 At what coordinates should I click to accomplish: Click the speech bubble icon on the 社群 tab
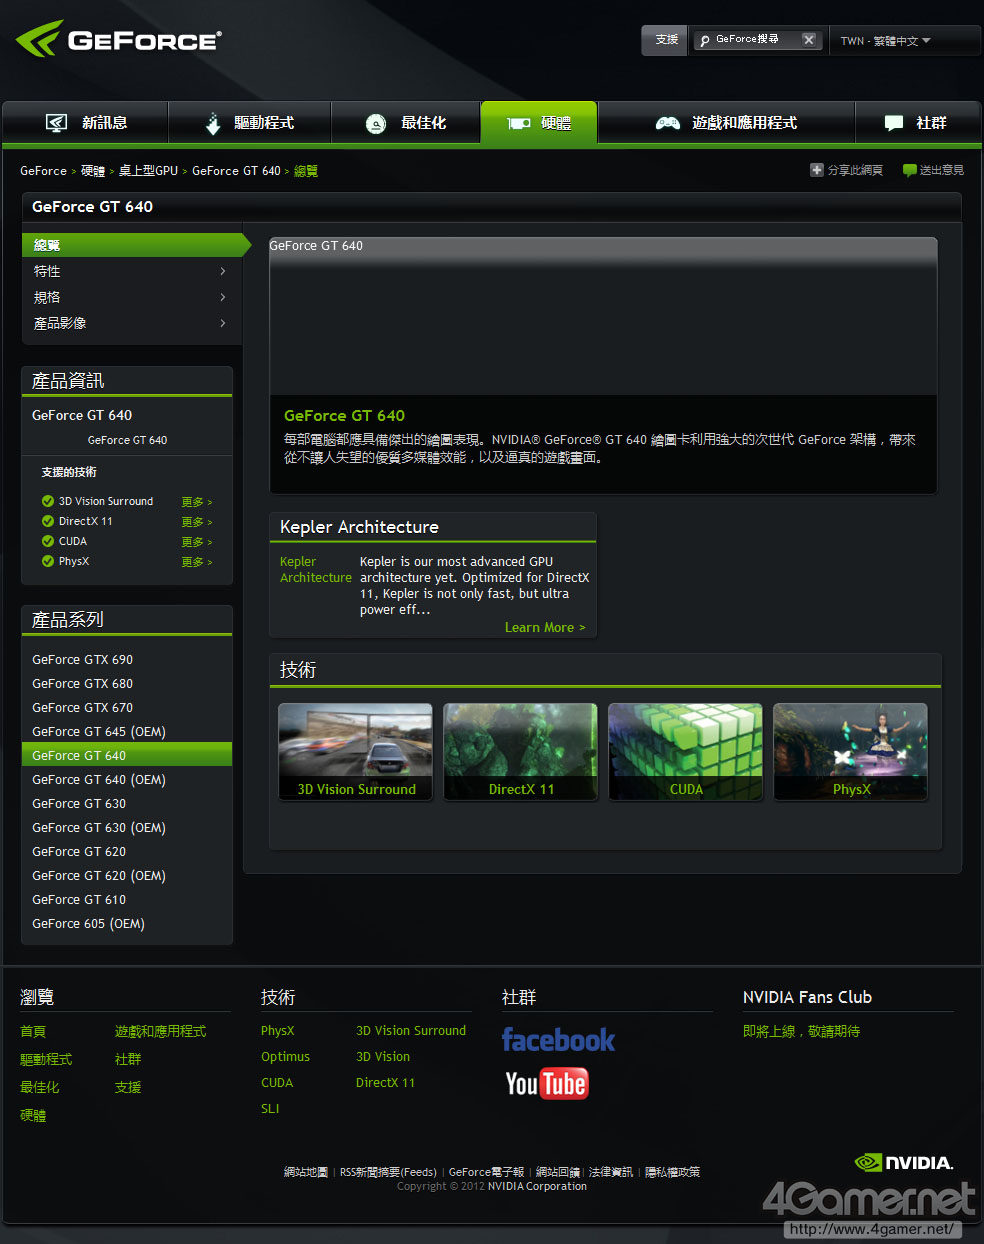pyautogui.click(x=894, y=123)
